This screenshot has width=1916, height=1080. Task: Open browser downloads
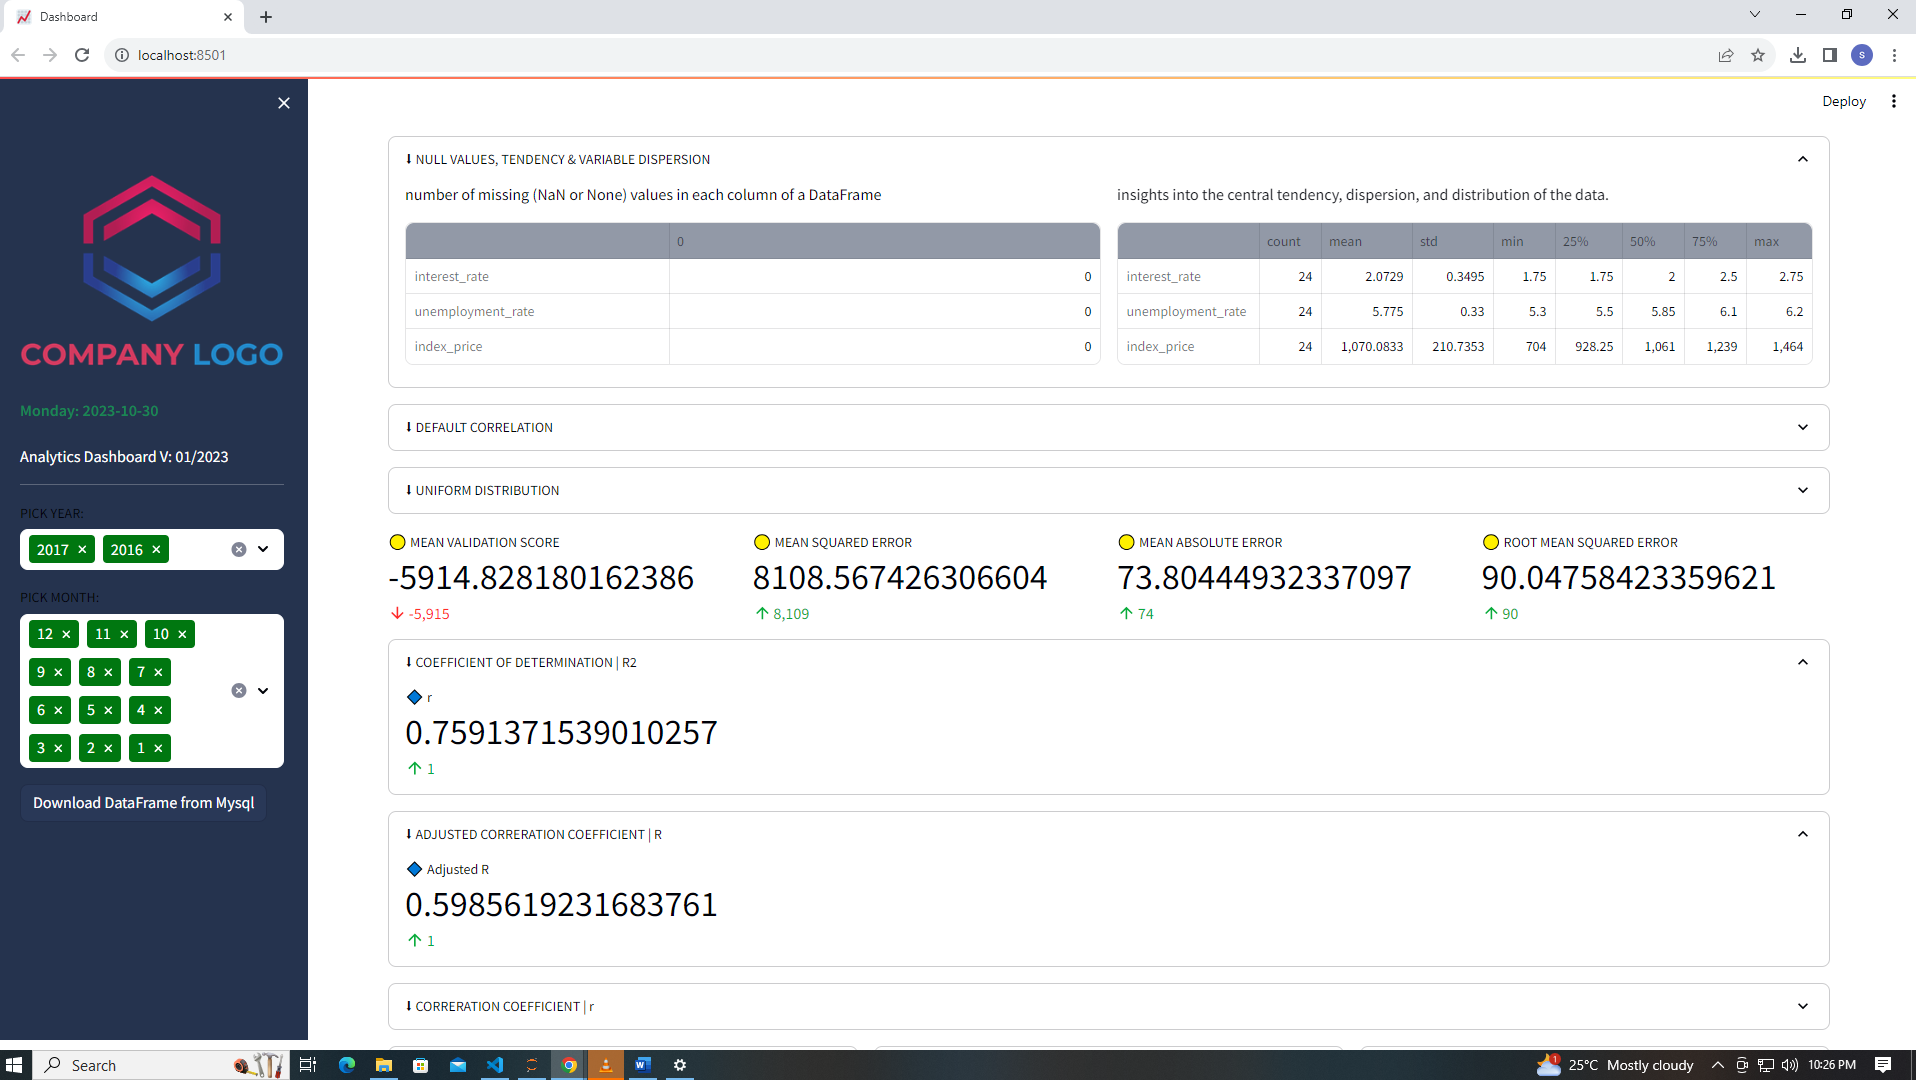(x=1797, y=55)
